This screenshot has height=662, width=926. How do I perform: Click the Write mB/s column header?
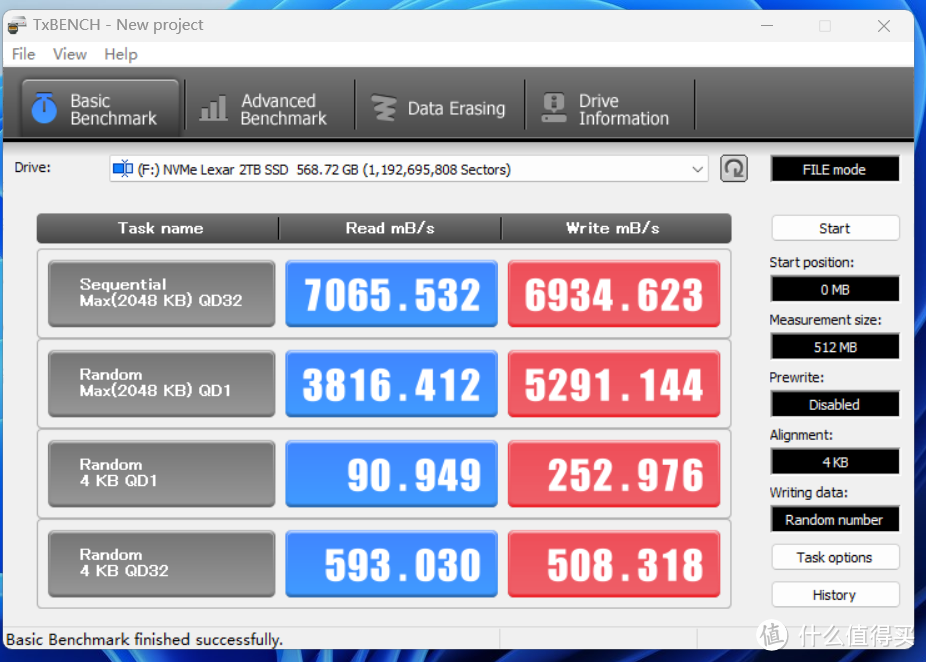click(616, 229)
